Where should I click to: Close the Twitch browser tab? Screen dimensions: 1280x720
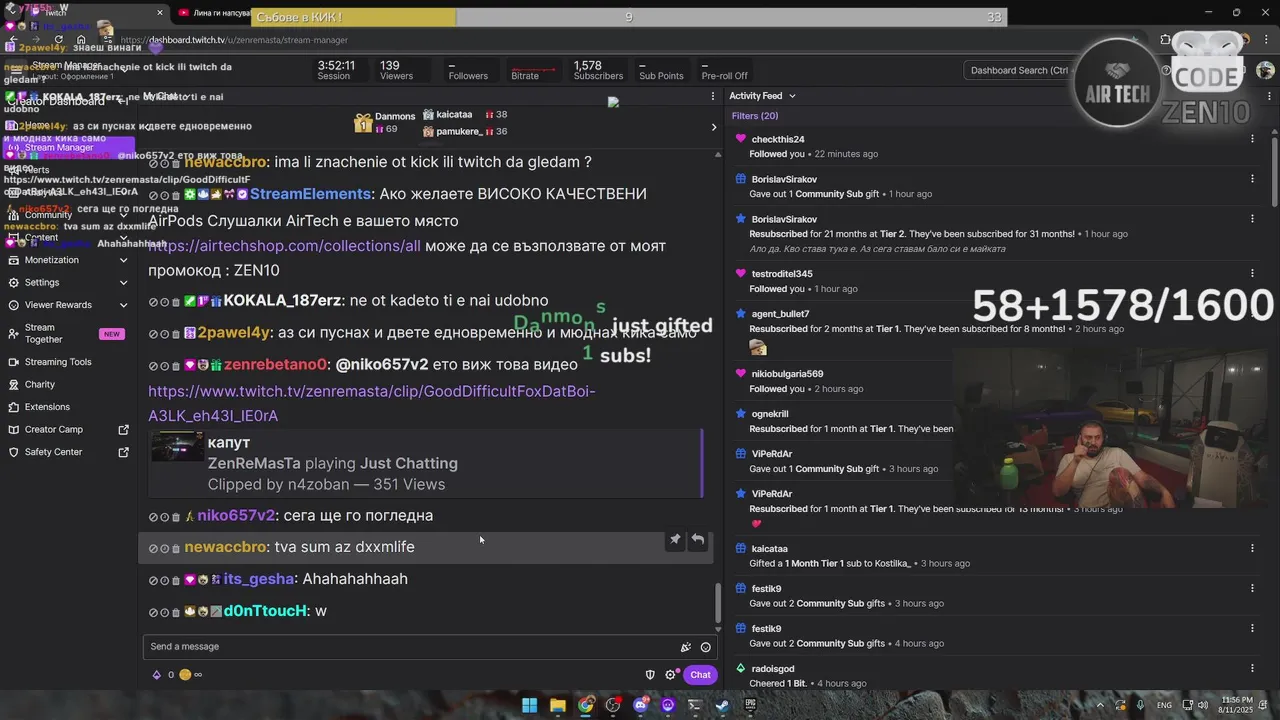point(160,13)
